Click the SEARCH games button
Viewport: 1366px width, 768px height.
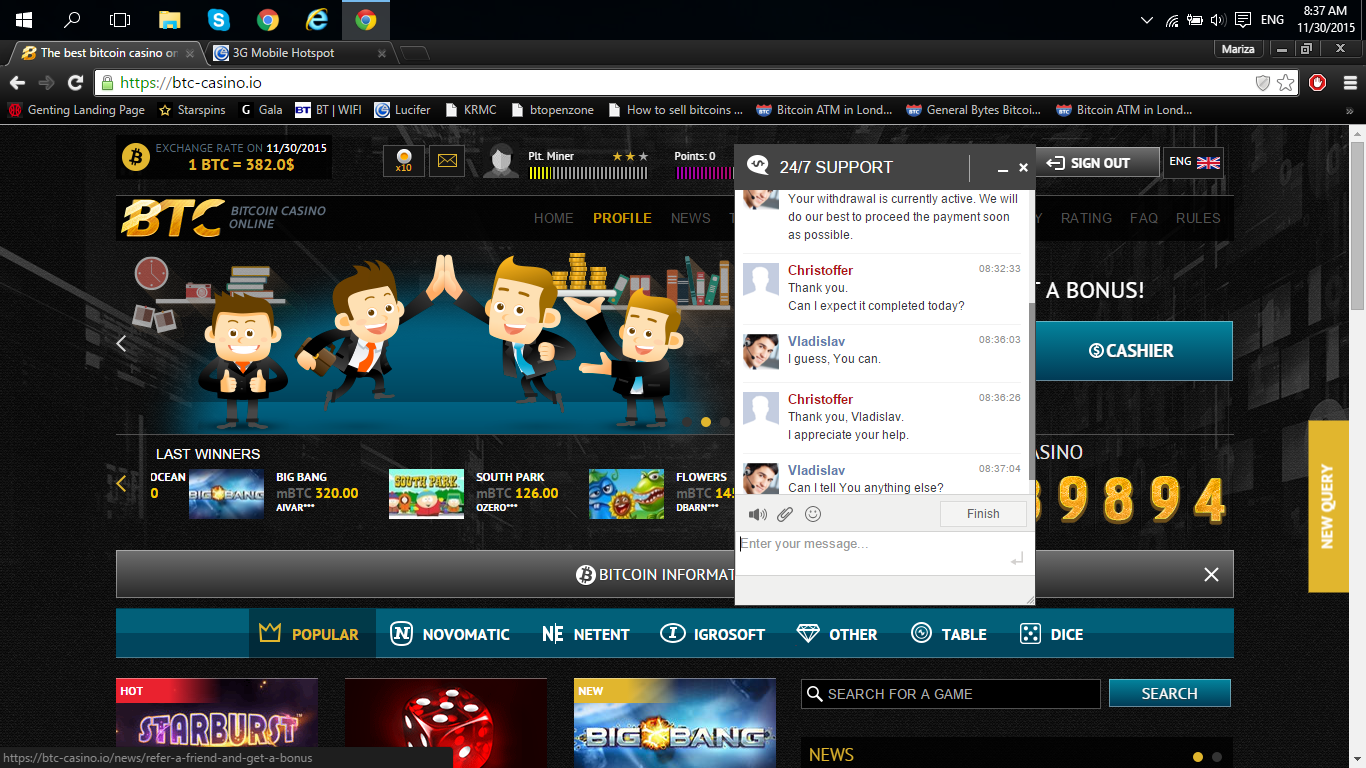1170,693
